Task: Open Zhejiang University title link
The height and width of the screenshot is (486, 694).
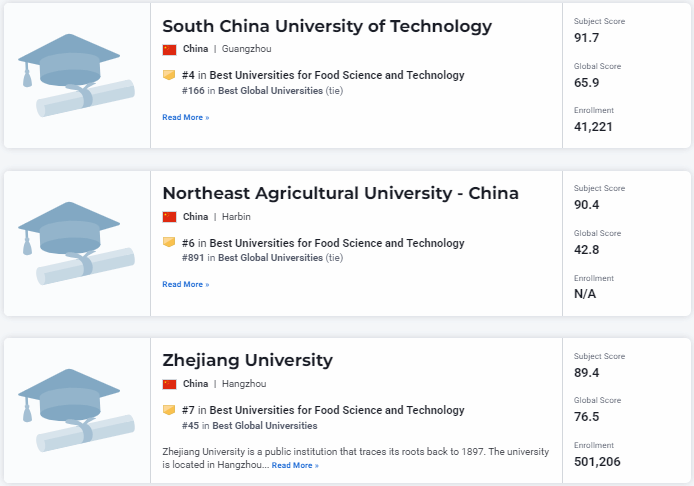Action: (247, 360)
